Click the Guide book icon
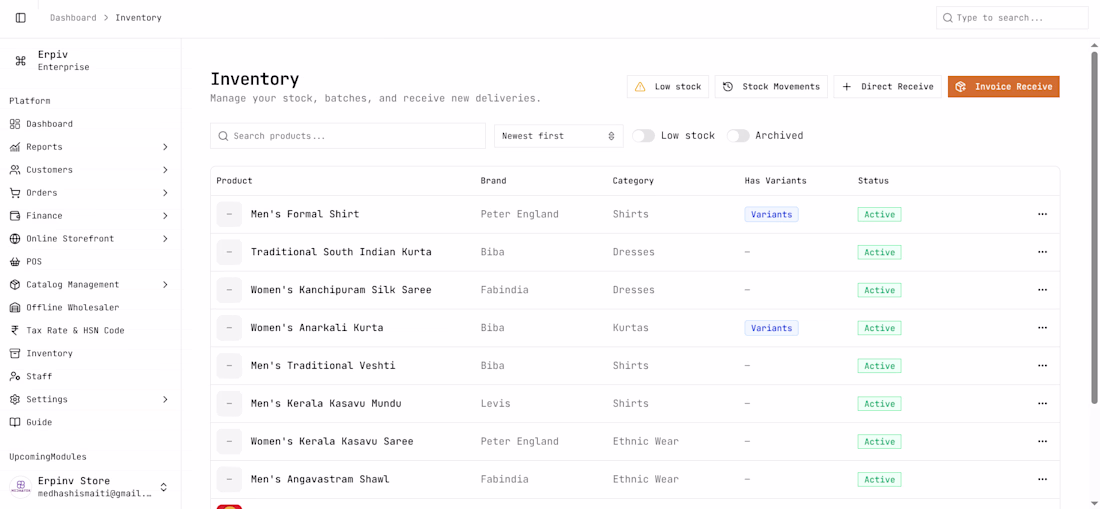 (x=15, y=423)
